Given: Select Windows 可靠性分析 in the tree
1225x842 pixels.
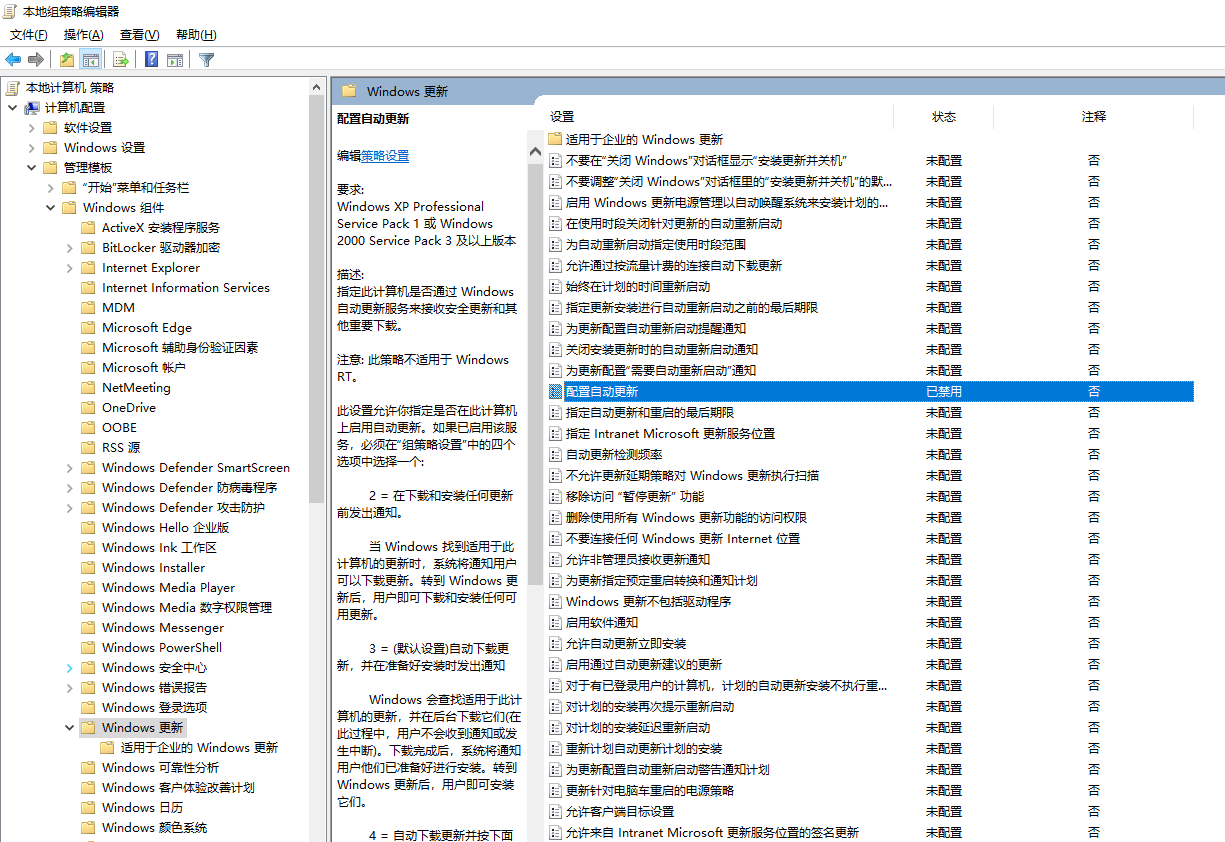Looking at the screenshot, I should [x=160, y=767].
